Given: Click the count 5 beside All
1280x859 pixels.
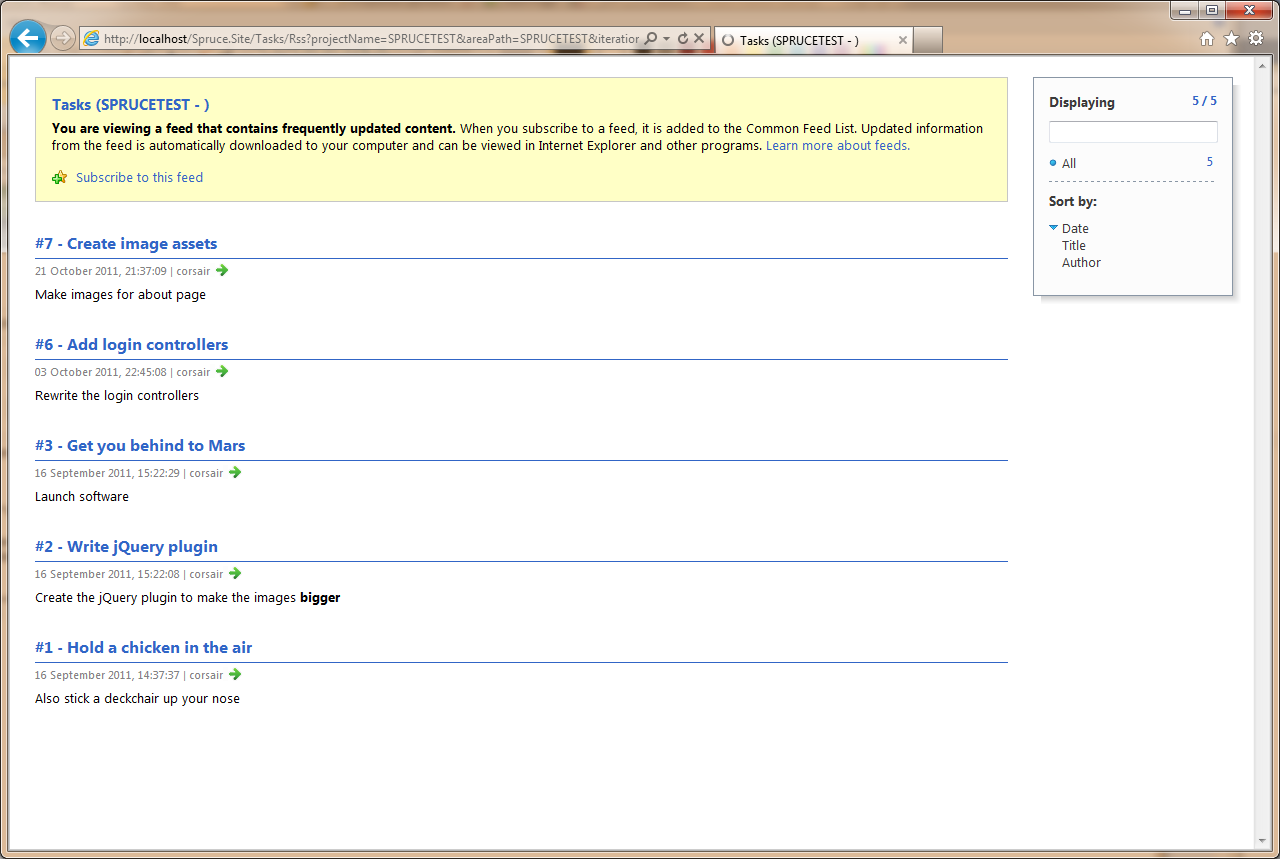Looking at the screenshot, I should pyautogui.click(x=1210, y=162).
